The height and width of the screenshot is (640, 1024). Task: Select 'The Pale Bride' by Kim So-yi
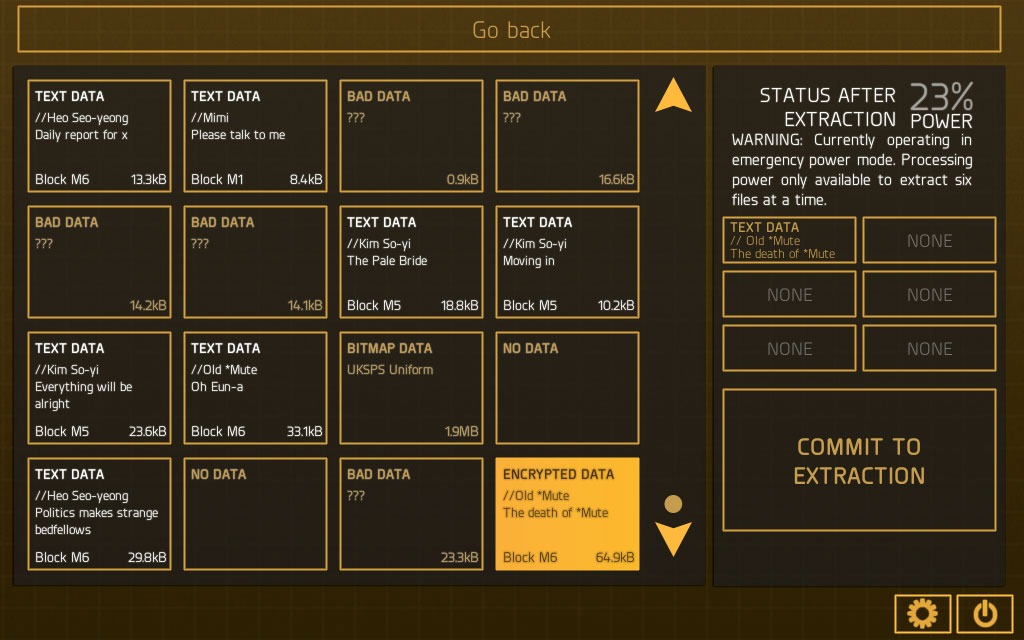[x=411, y=261]
